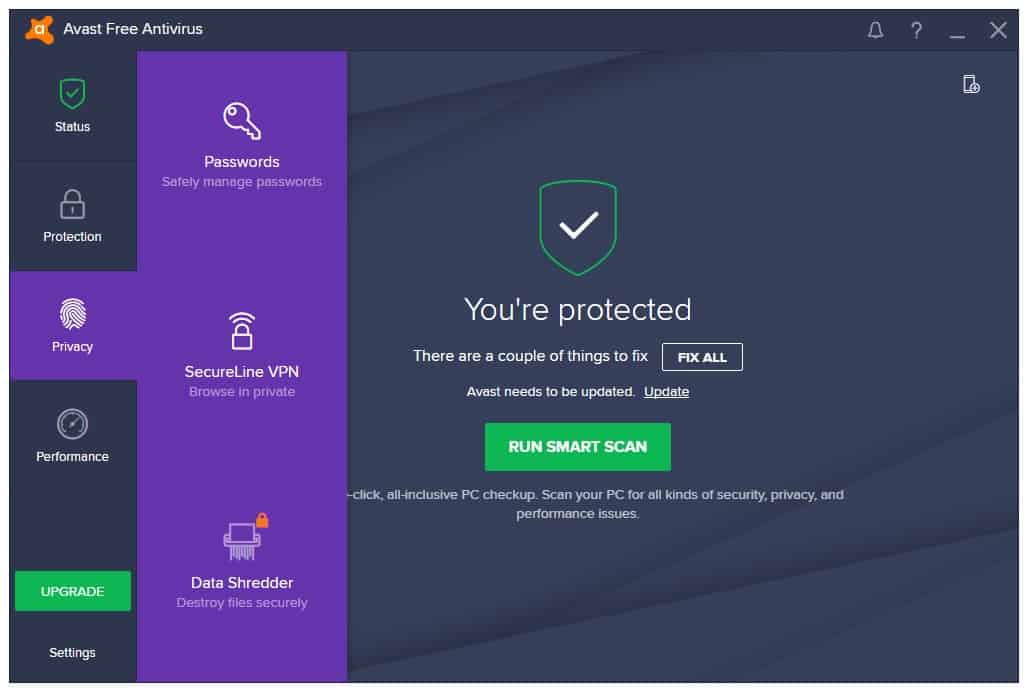Open Passwords via the key icon
Viewport: 1035px width, 699px height.
[x=242, y=121]
